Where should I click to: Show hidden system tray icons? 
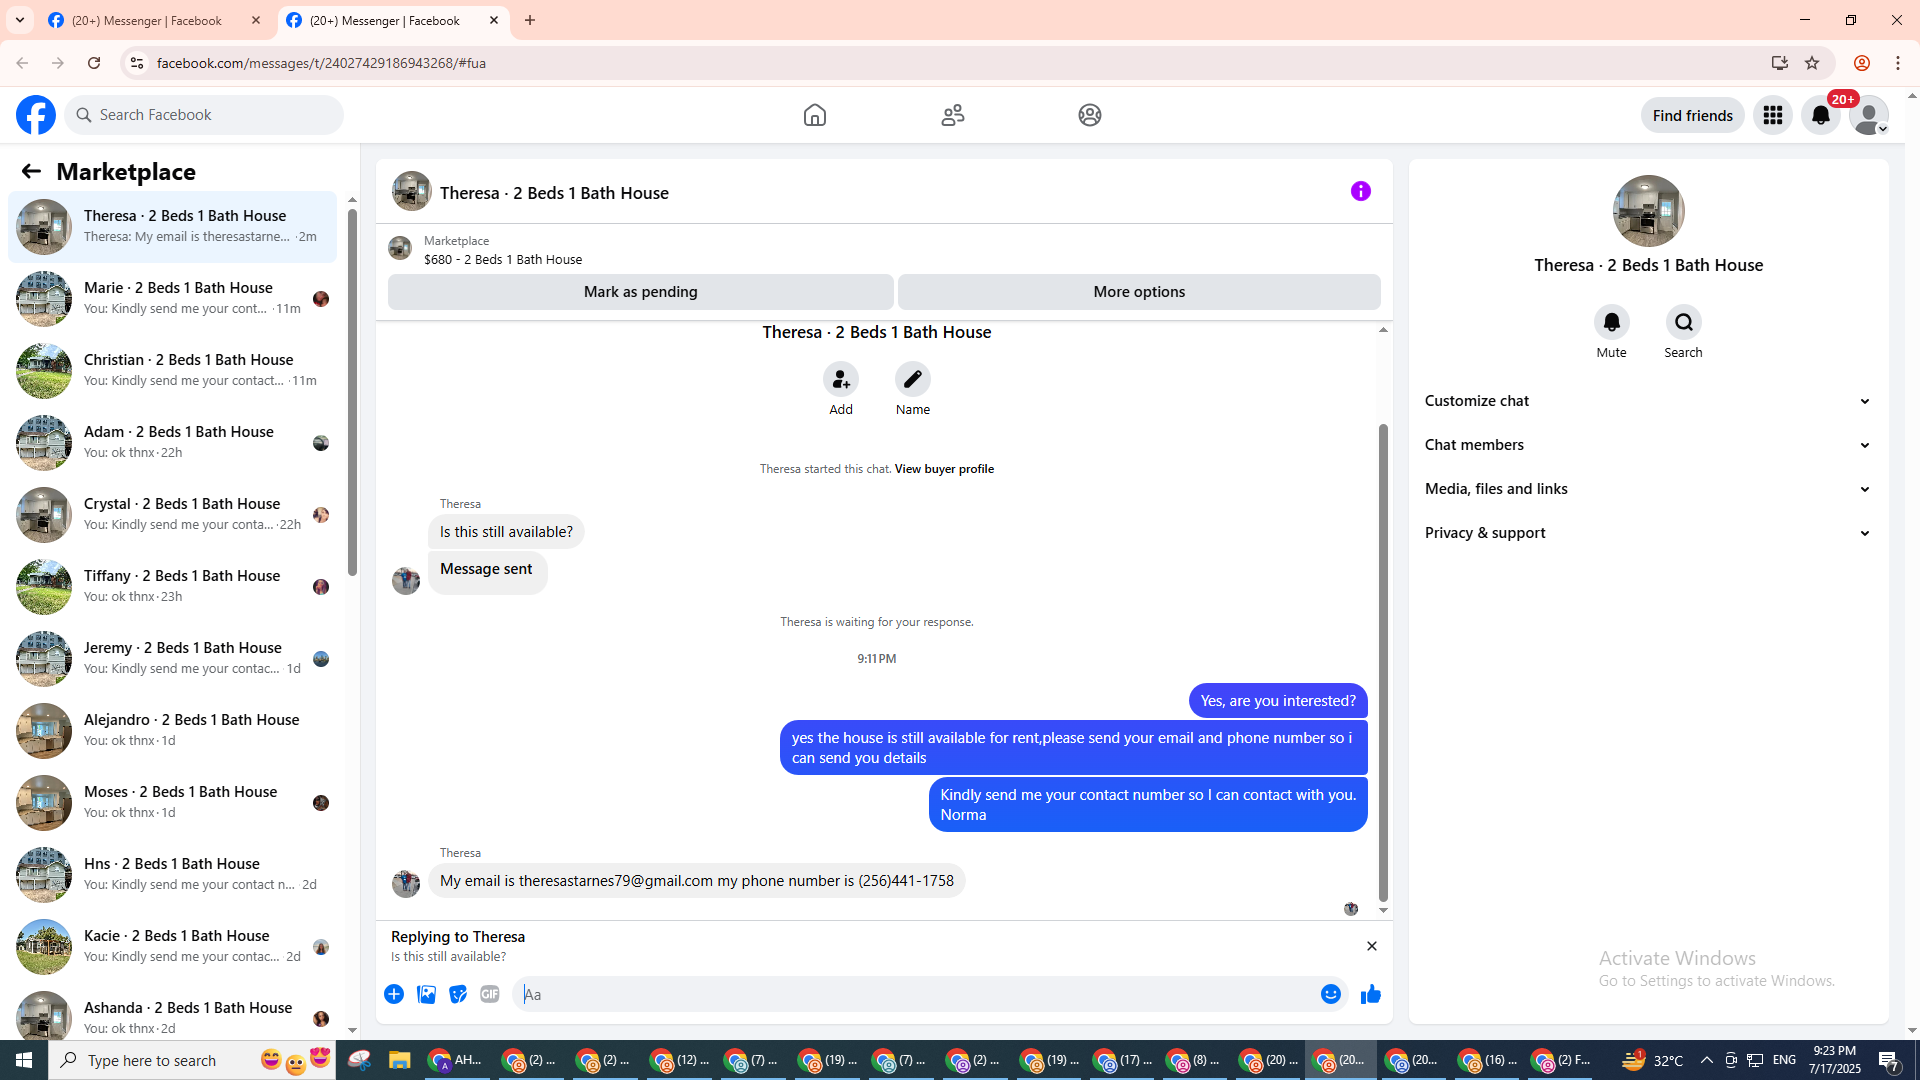[1707, 1060]
